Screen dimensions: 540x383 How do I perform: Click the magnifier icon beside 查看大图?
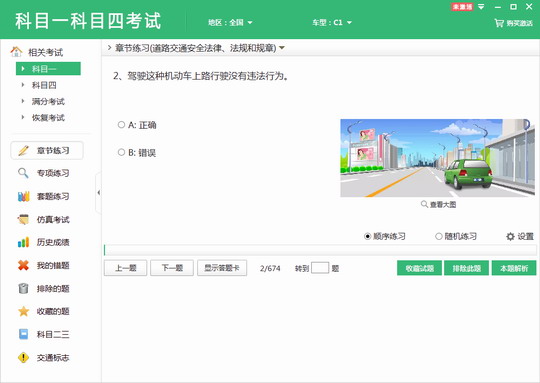[x=424, y=204]
